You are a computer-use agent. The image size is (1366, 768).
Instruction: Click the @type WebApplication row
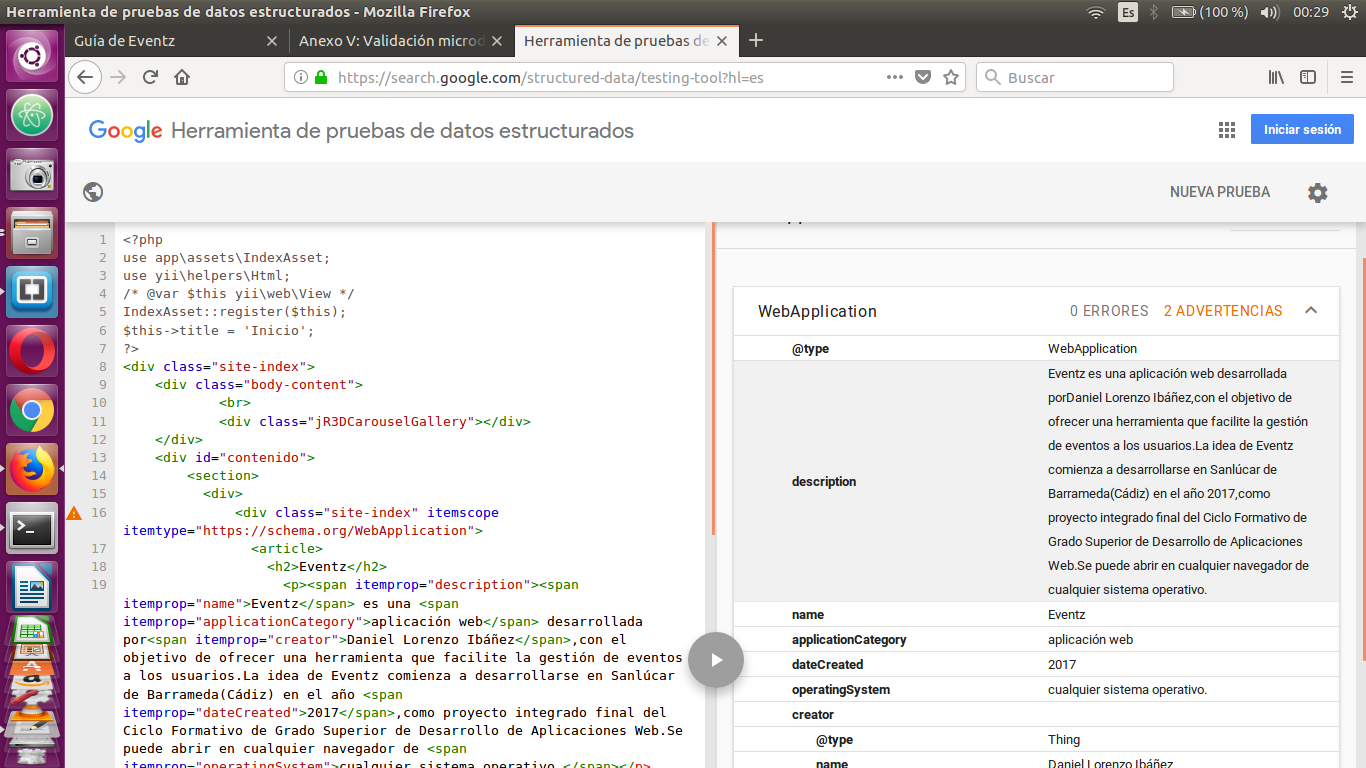coord(1036,349)
